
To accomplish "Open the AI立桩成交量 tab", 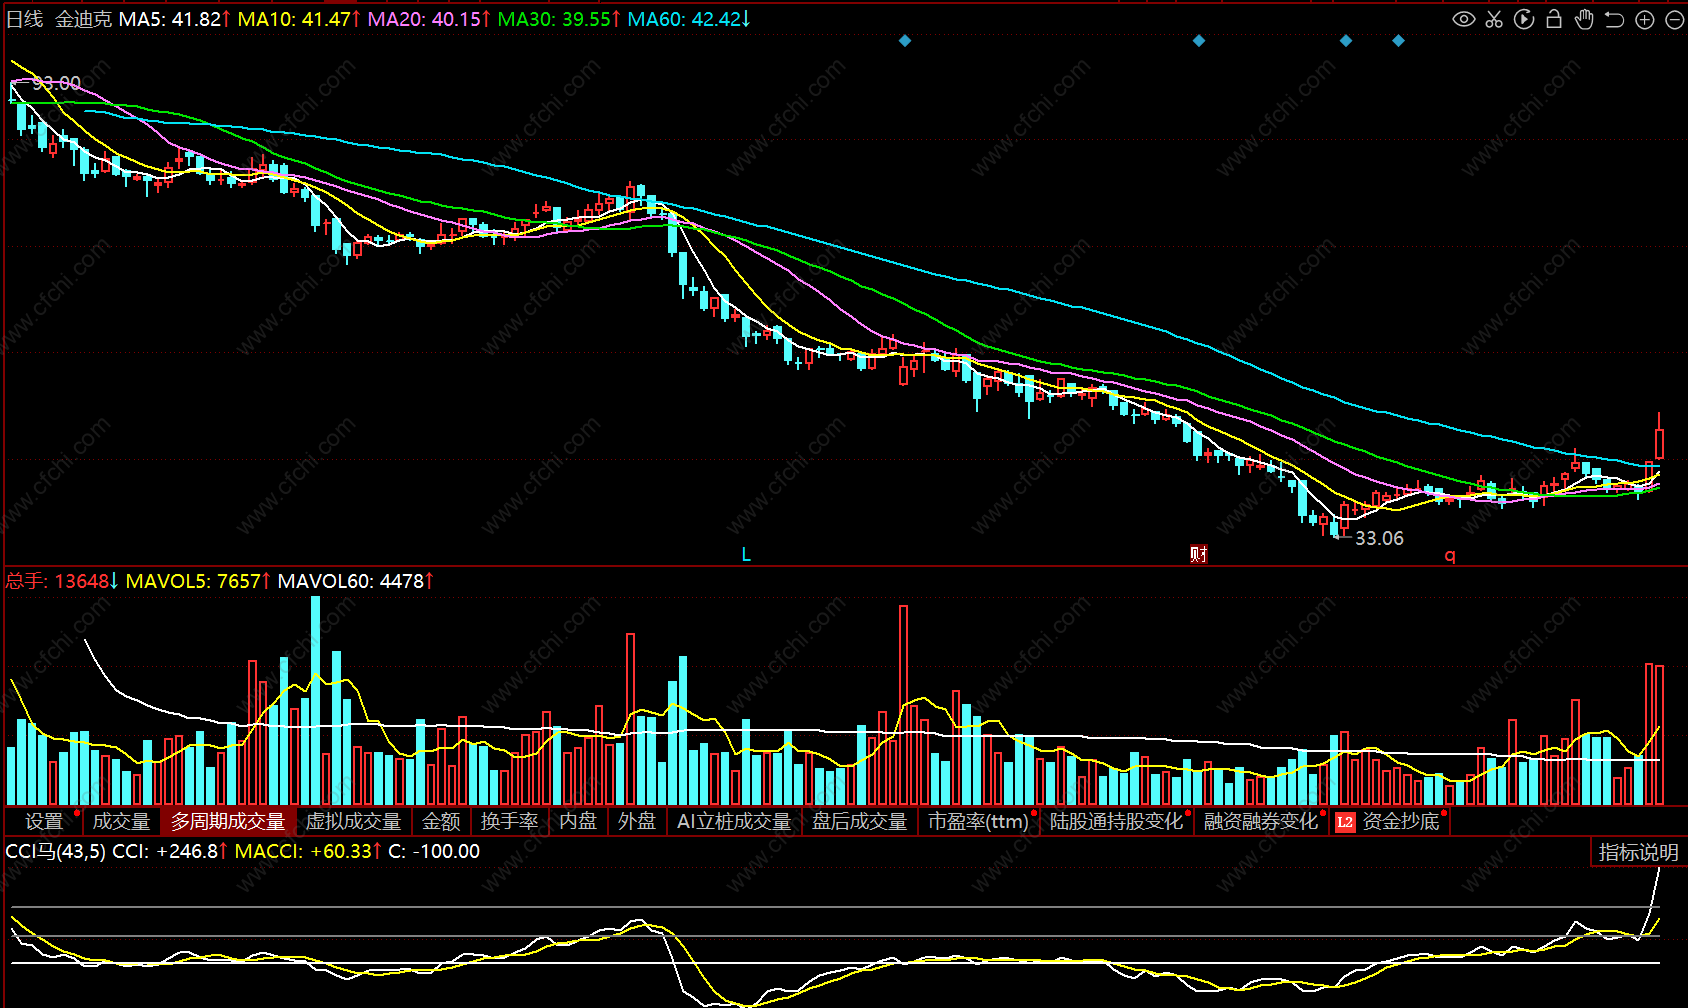I will click(x=734, y=821).
